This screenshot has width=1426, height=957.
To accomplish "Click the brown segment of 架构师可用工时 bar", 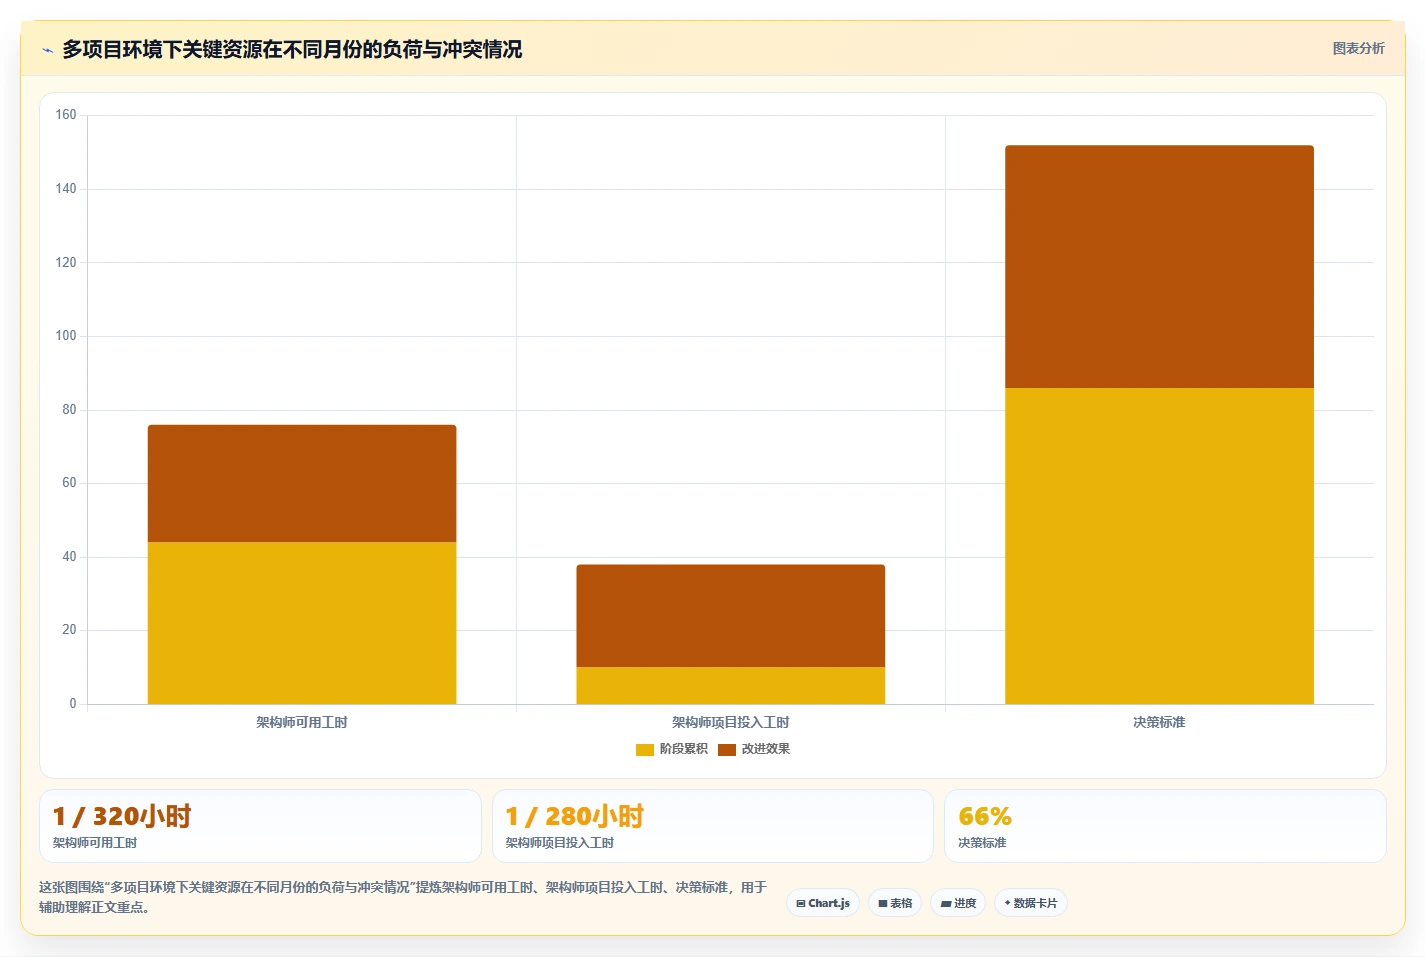I will (302, 484).
